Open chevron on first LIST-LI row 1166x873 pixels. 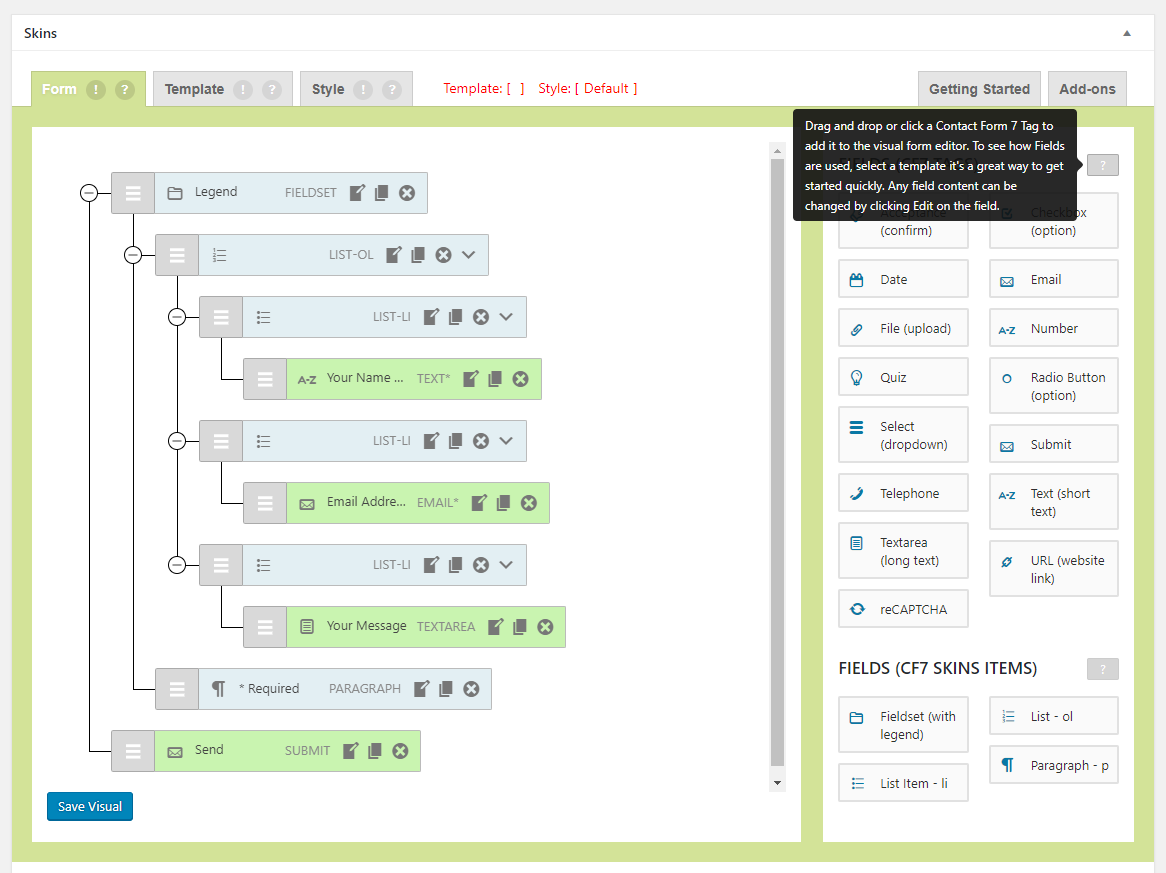[x=506, y=317]
